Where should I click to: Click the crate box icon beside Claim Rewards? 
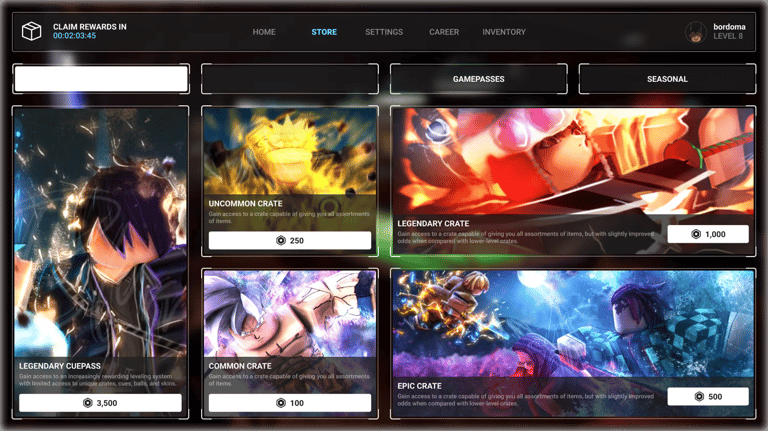[31, 31]
